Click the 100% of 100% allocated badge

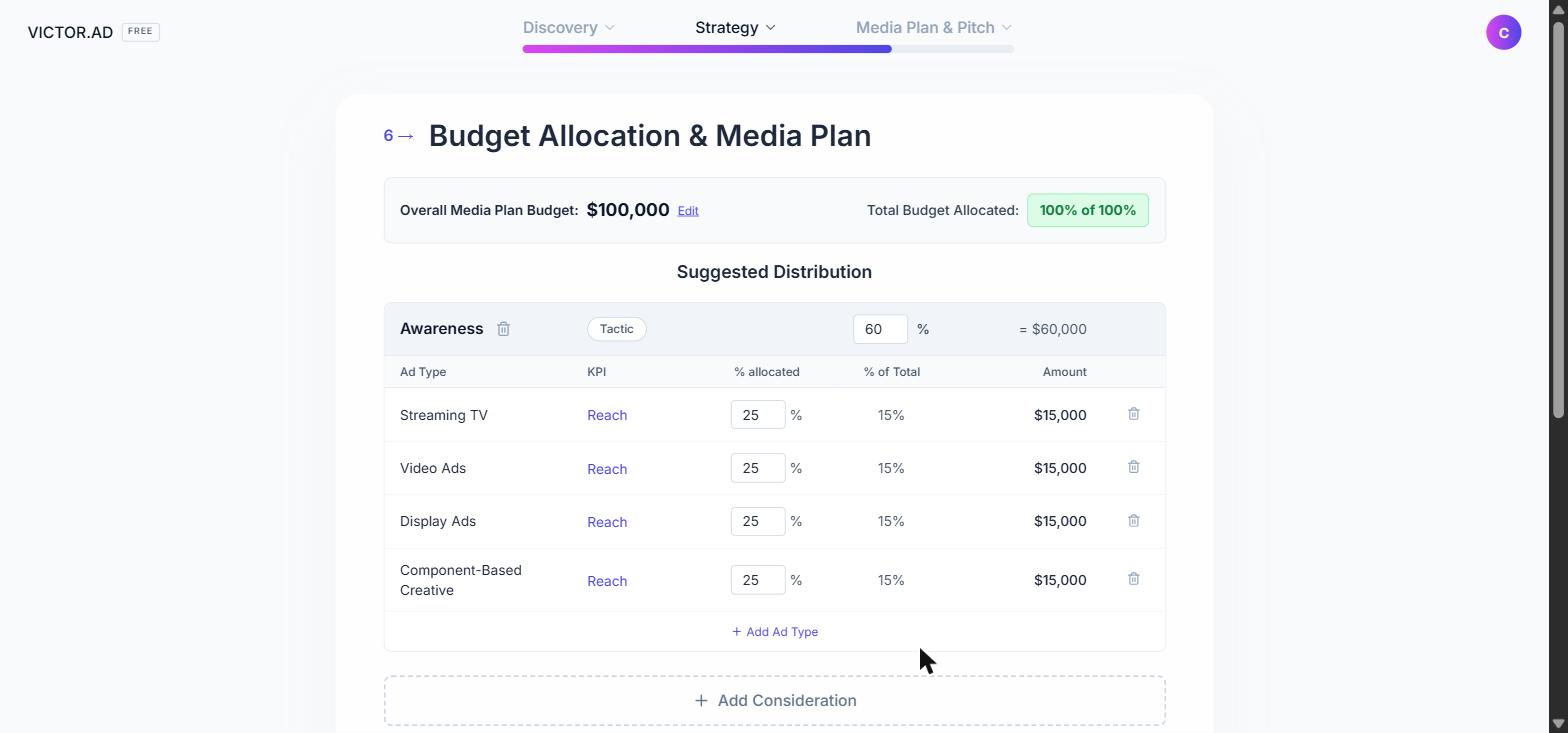point(1088,210)
